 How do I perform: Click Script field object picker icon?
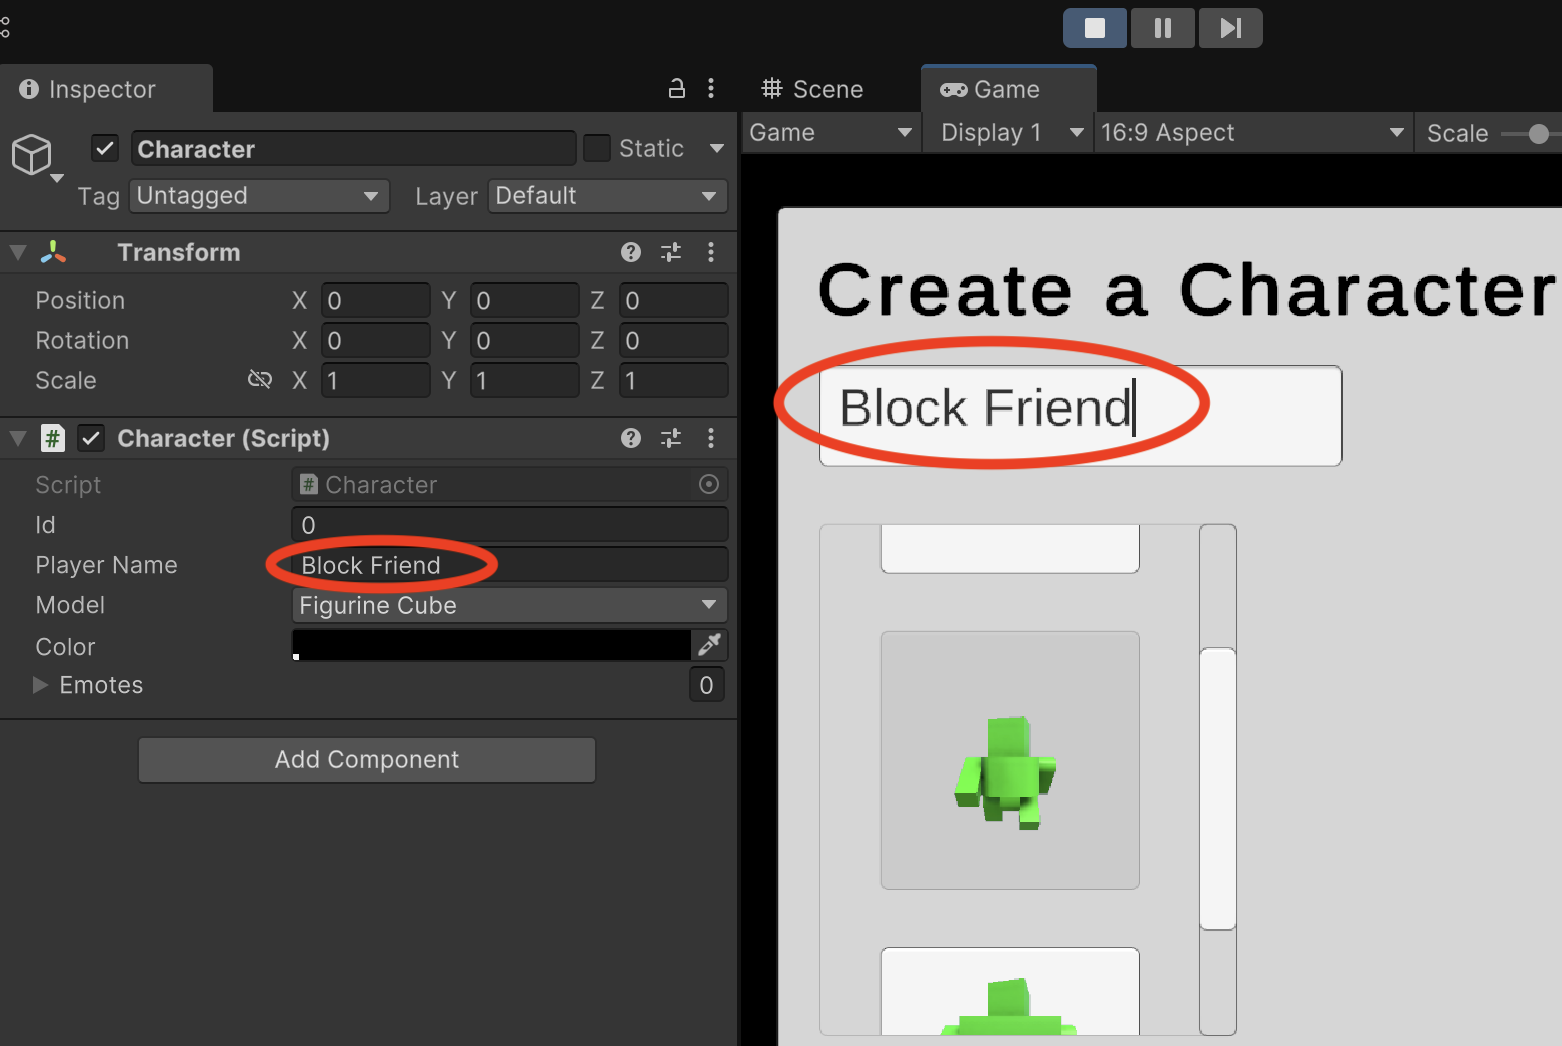point(708,485)
